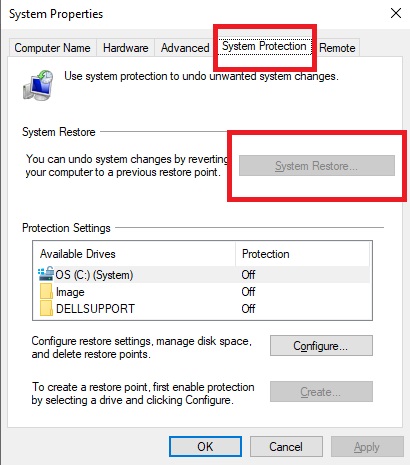Open the Remote tab

337,48
